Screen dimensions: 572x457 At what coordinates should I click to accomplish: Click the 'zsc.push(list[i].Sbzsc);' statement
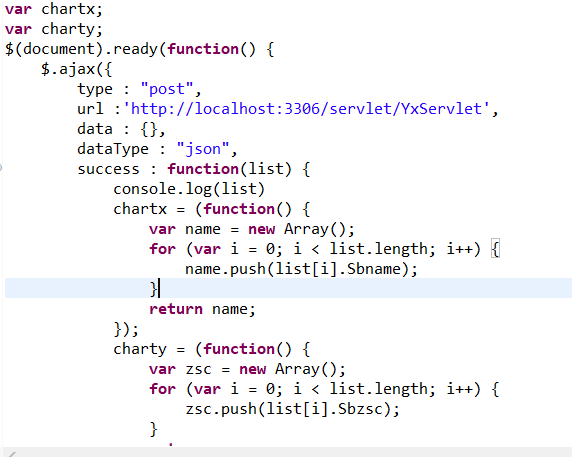coord(293,409)
